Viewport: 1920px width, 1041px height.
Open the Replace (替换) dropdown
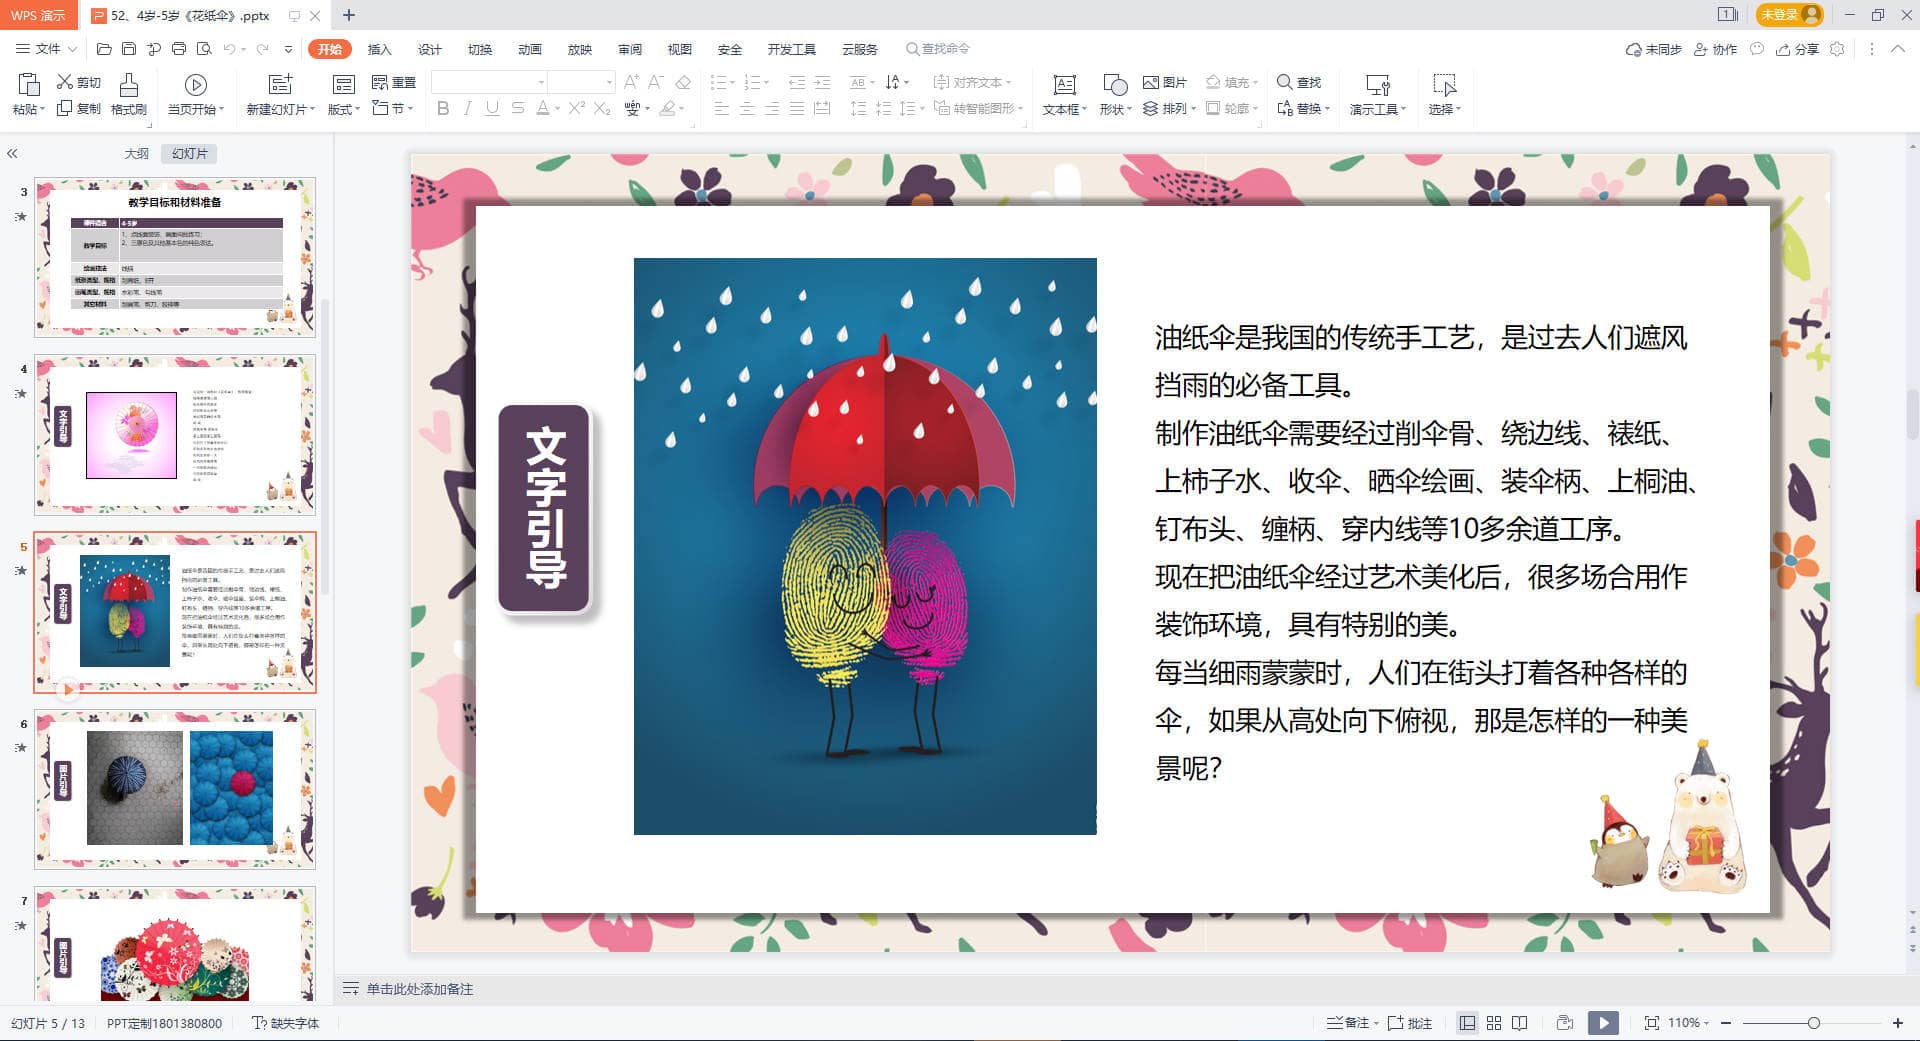tap(1303, 108)
